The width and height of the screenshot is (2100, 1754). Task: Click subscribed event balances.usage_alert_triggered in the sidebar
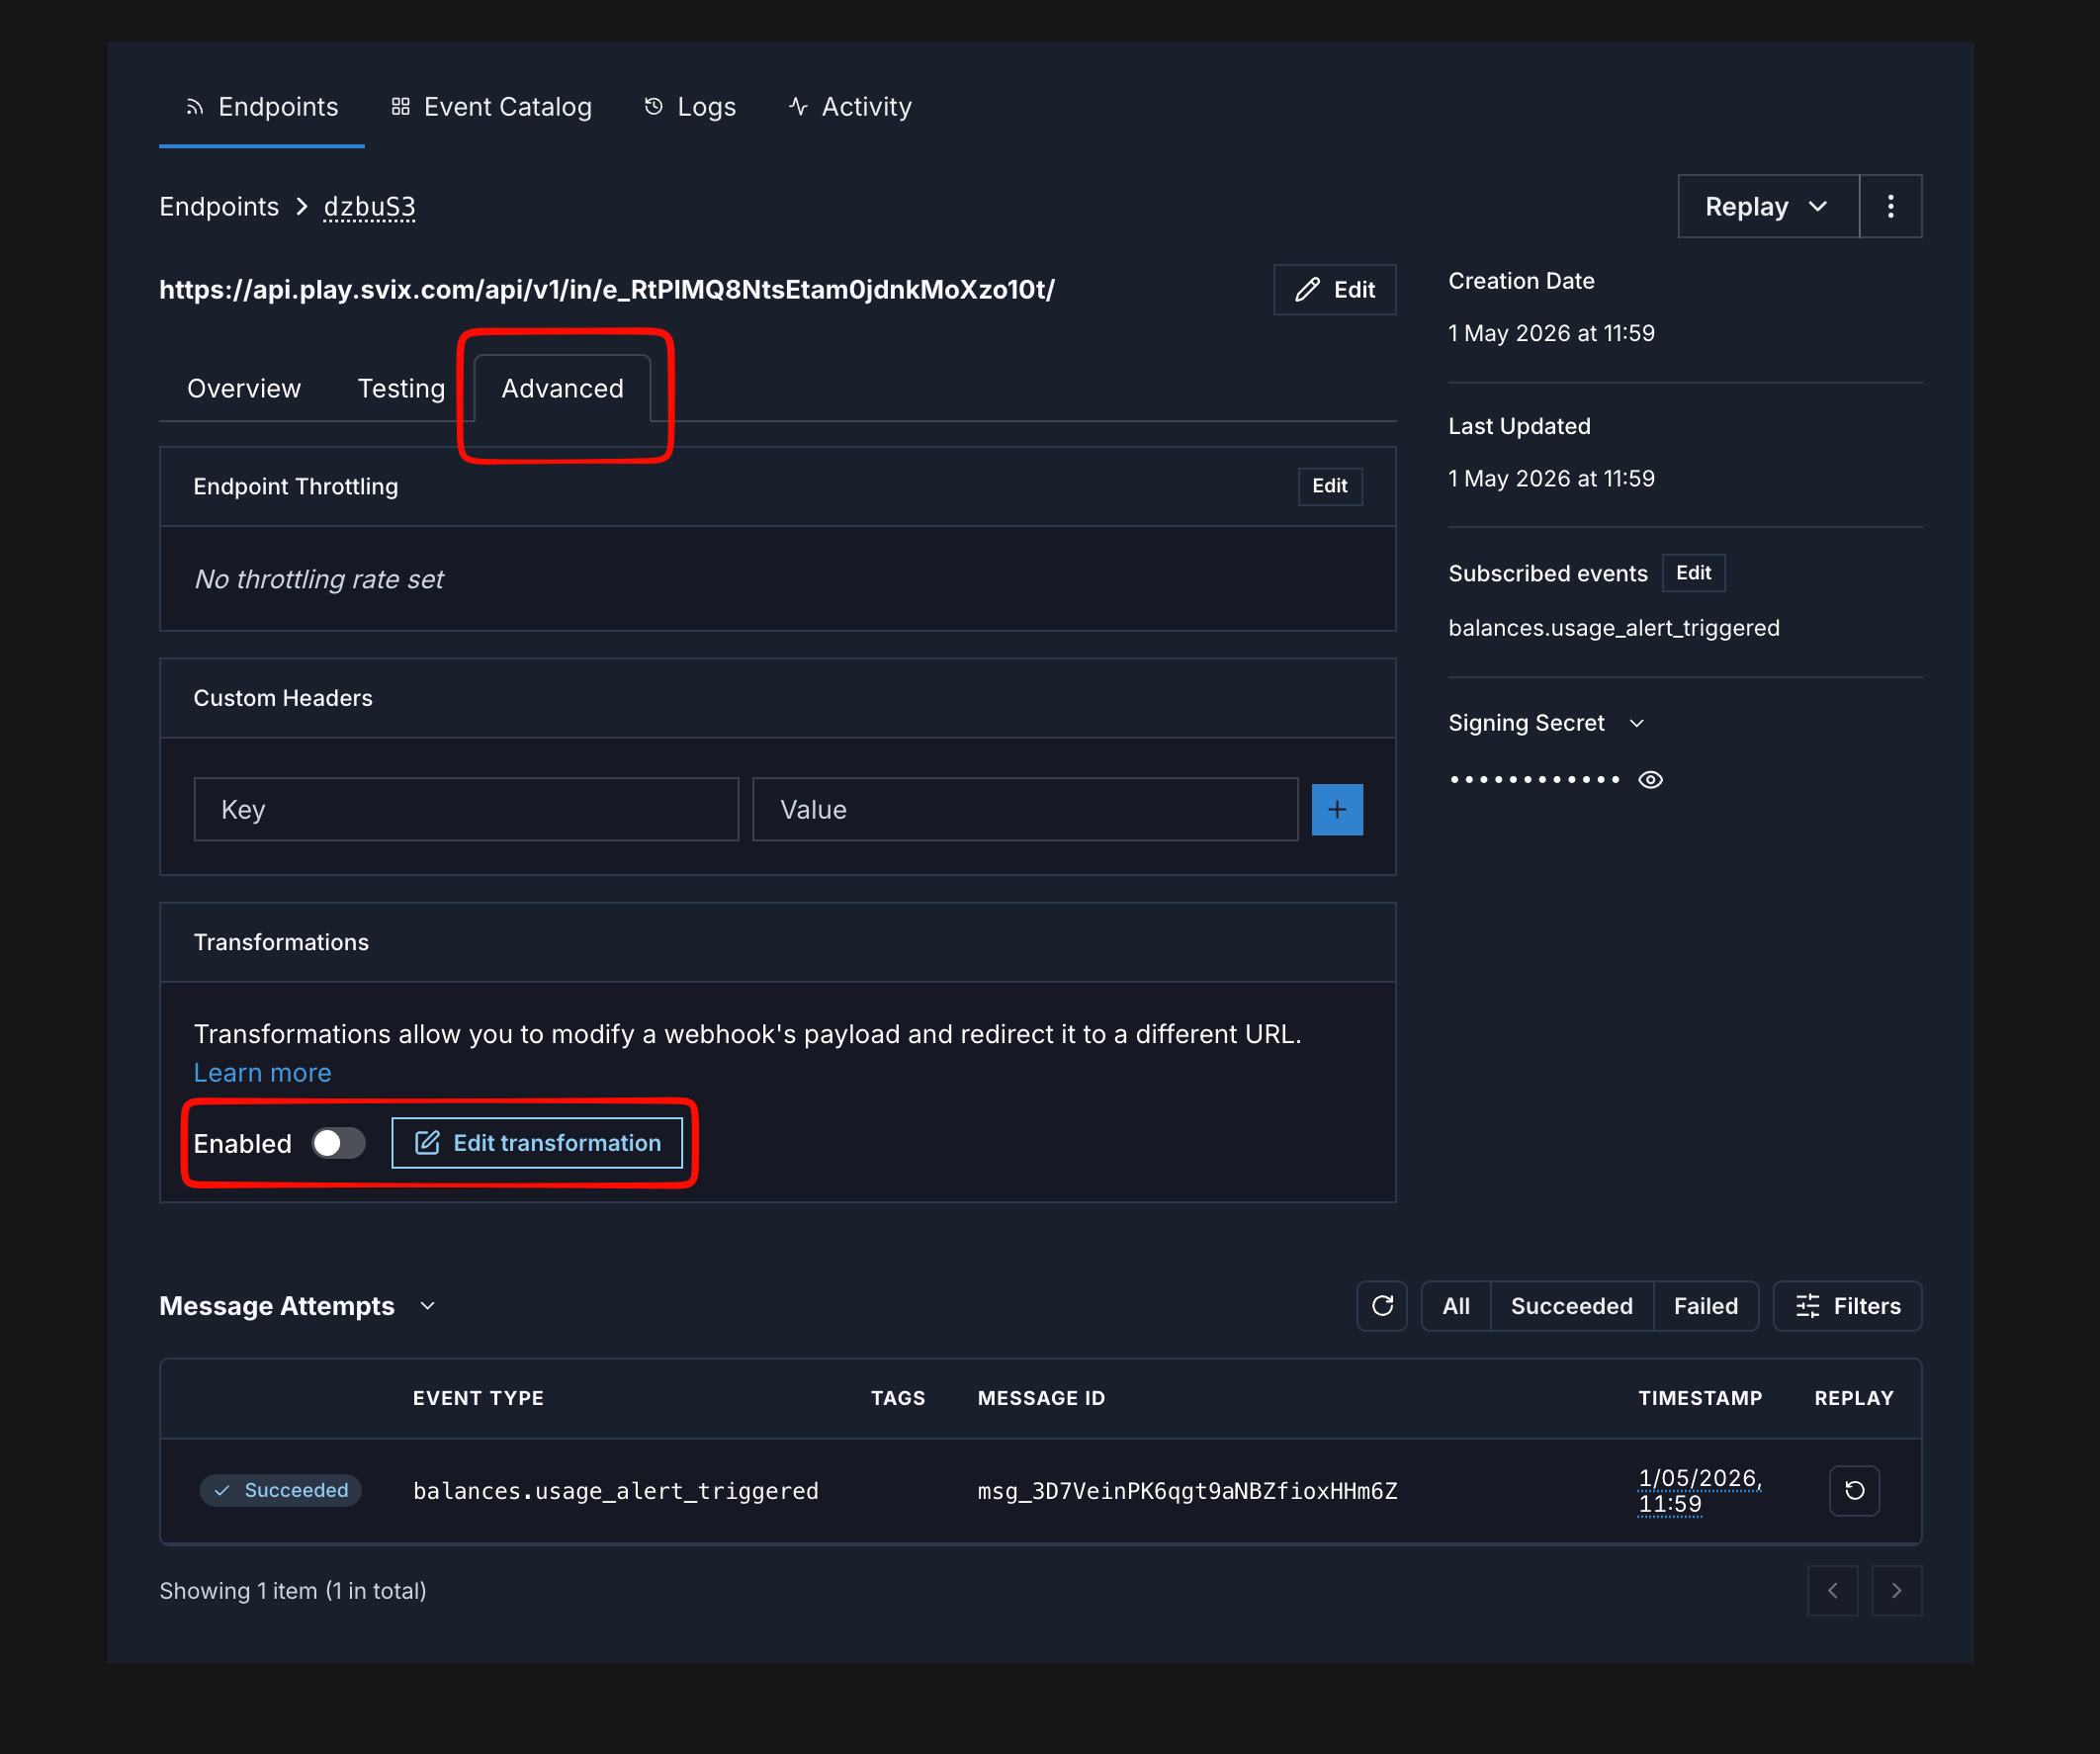(1614, 628)
